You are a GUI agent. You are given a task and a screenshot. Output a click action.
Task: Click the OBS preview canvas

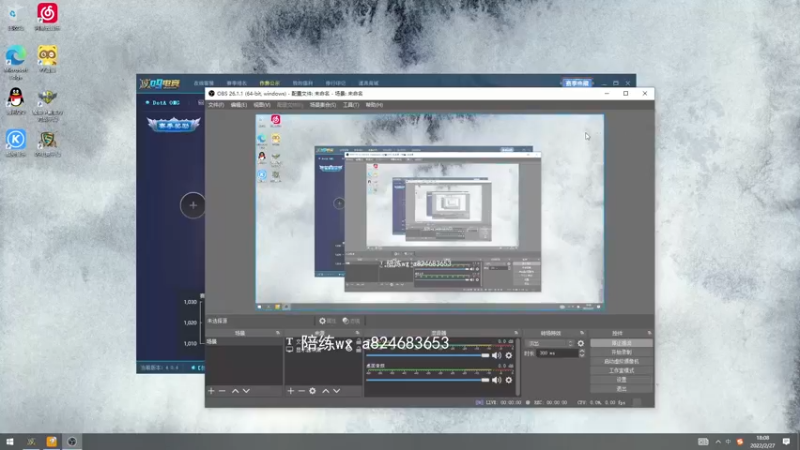[x=430, y=212]
